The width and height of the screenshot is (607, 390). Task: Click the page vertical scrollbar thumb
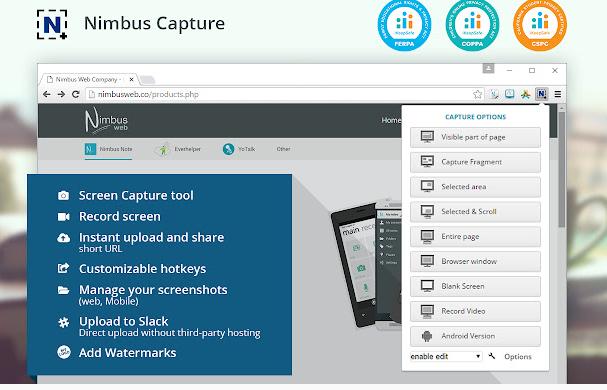pyautogui.click(x=561, y=170)
